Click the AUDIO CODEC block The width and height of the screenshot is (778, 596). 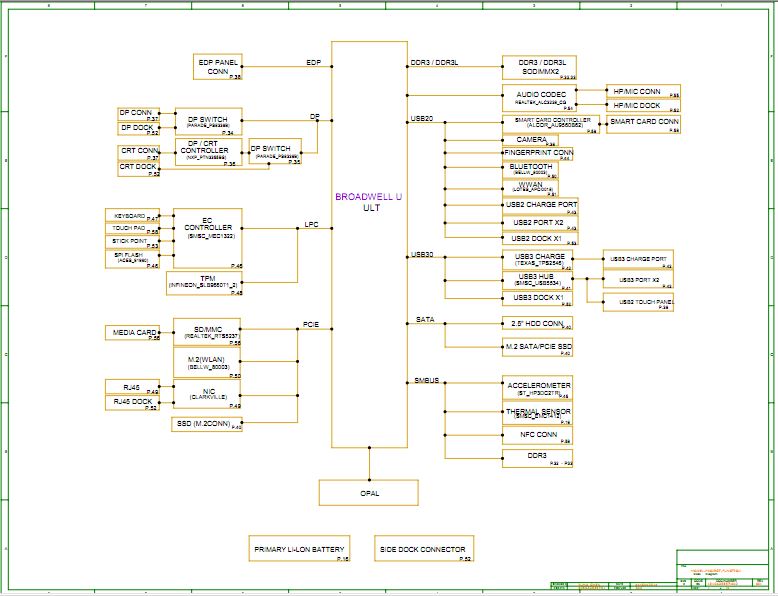tap(540, 99)
